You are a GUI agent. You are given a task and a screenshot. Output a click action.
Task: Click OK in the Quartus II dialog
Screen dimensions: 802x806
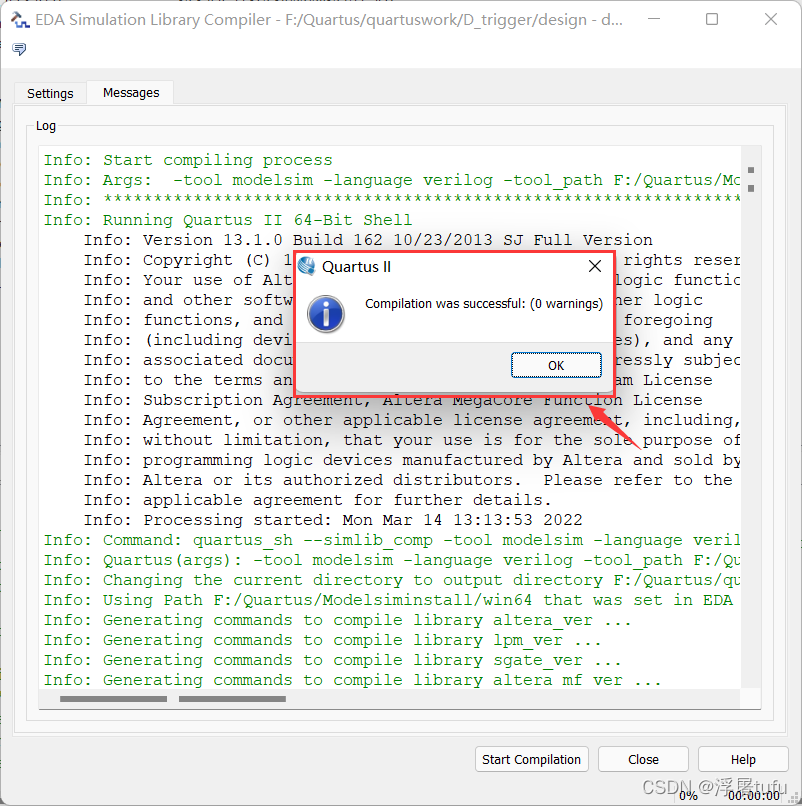click(556, 365)
